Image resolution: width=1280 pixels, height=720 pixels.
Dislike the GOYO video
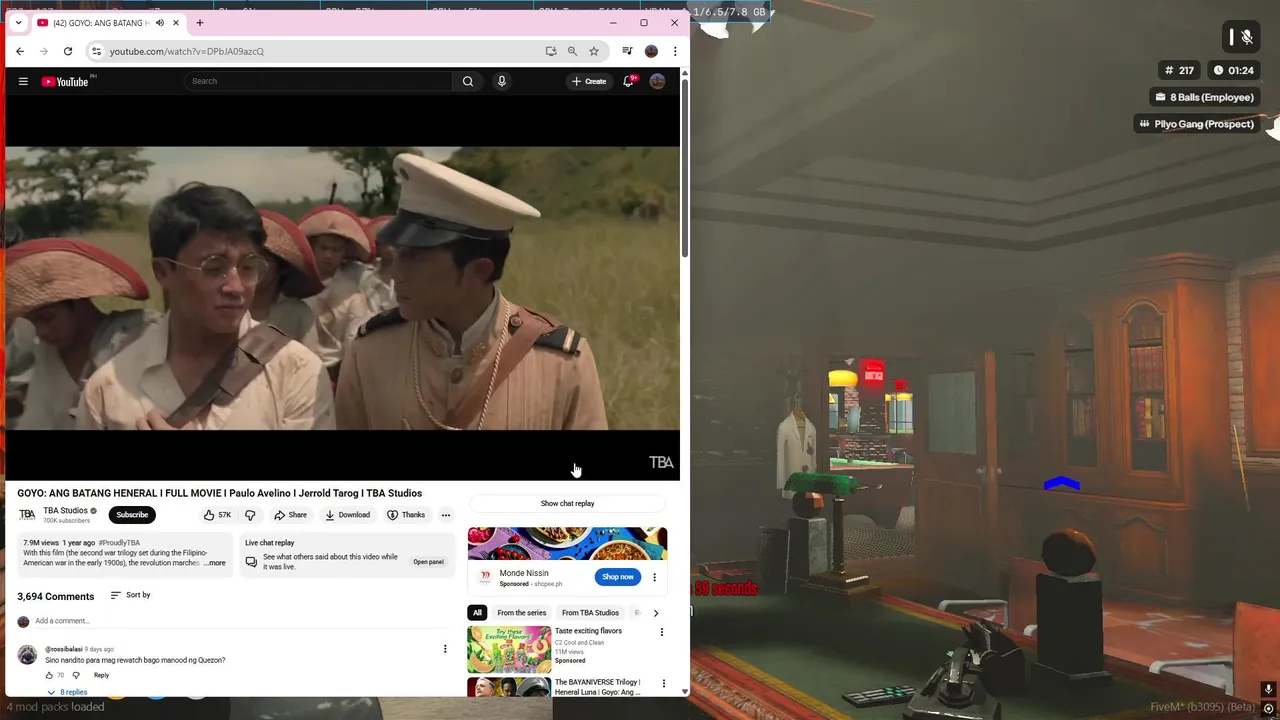coord(250,515)
